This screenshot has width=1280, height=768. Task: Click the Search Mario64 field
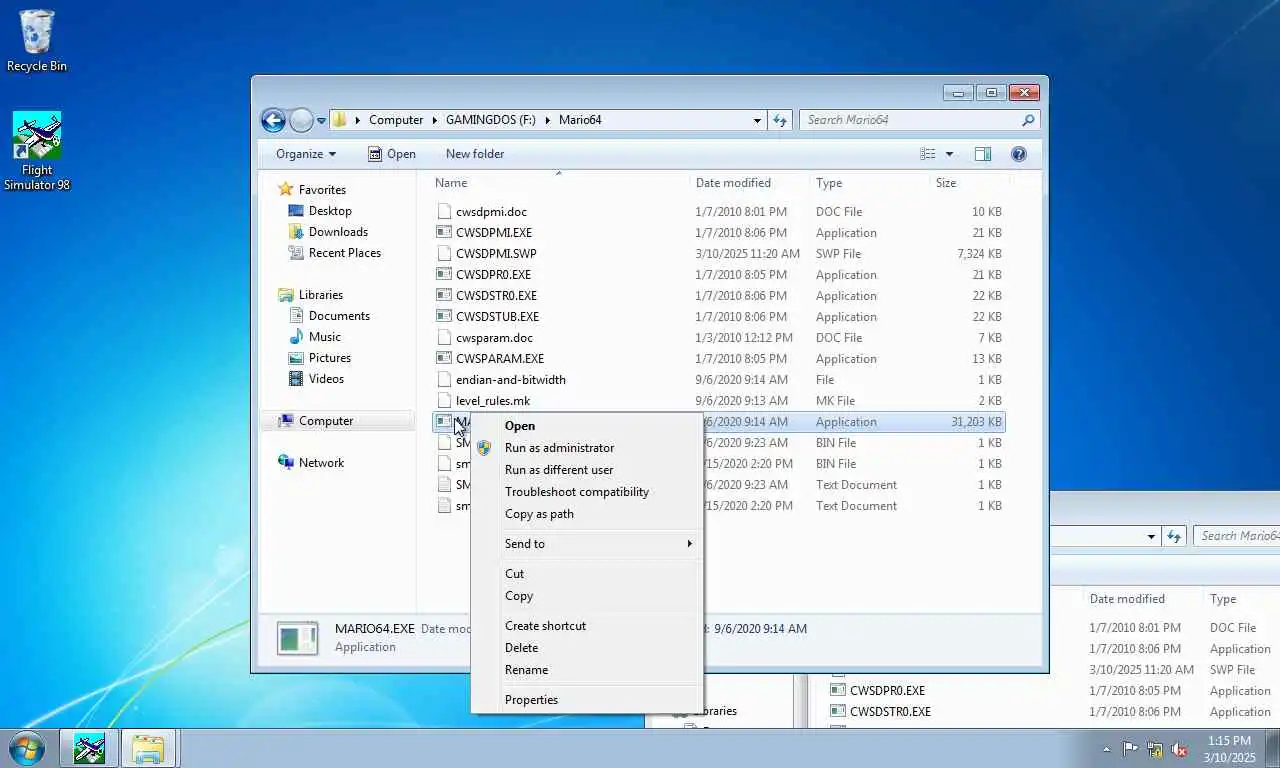[910, 120]
